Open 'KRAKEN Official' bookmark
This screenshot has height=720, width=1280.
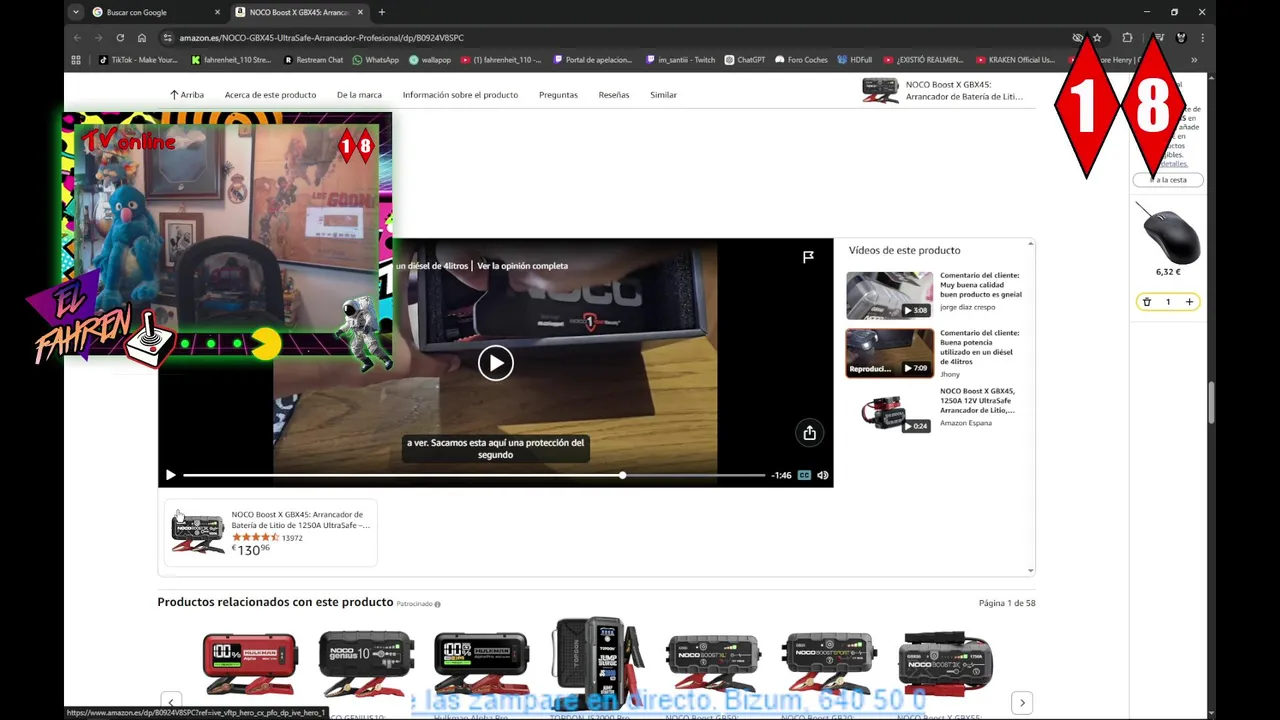click(1016, 60)
